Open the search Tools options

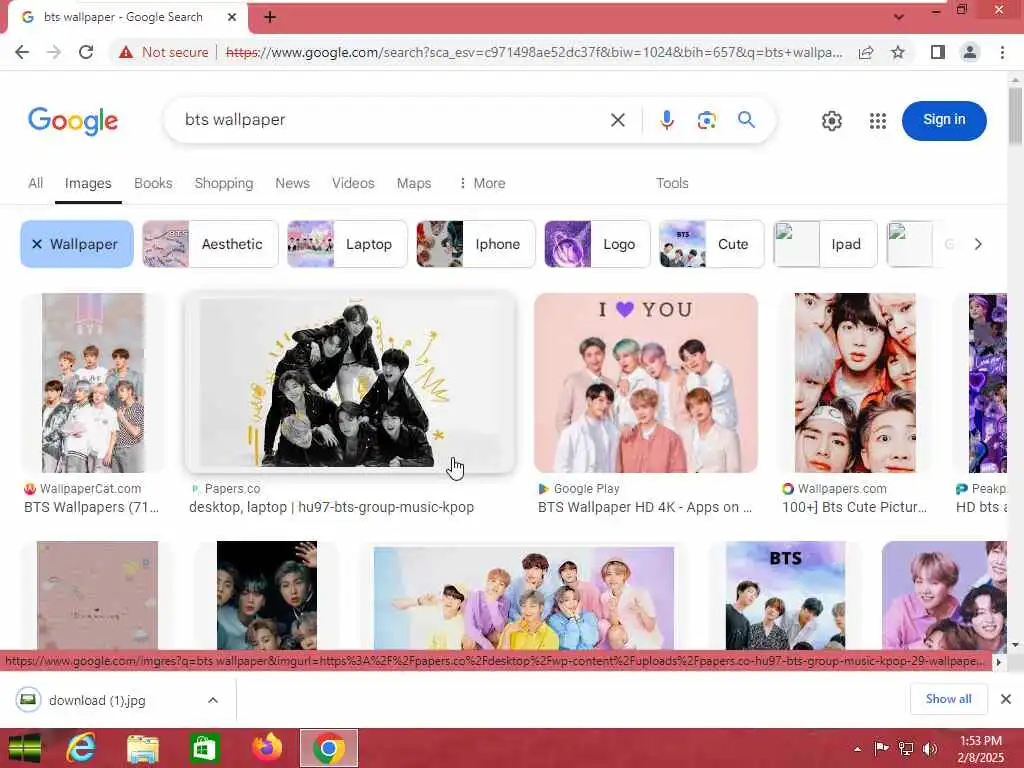(x=672, y=184)
